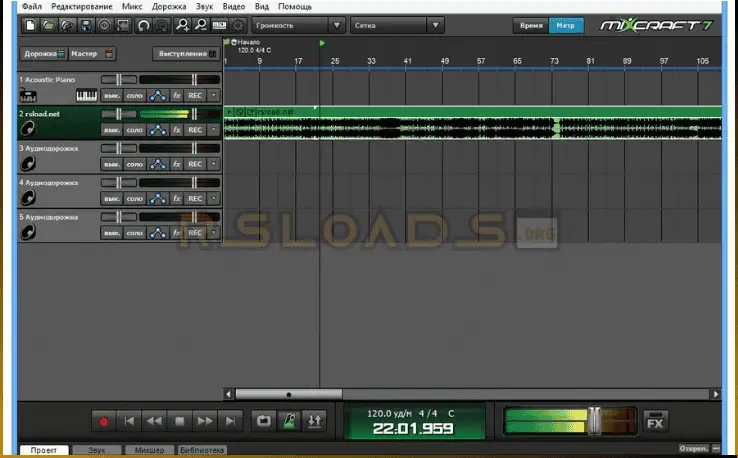Expand options arrow on track 5 Аудиодорожка
Image resolution: width=738 pixels, height=458 pixels.
pyautogui.click(x=211, y=232)
